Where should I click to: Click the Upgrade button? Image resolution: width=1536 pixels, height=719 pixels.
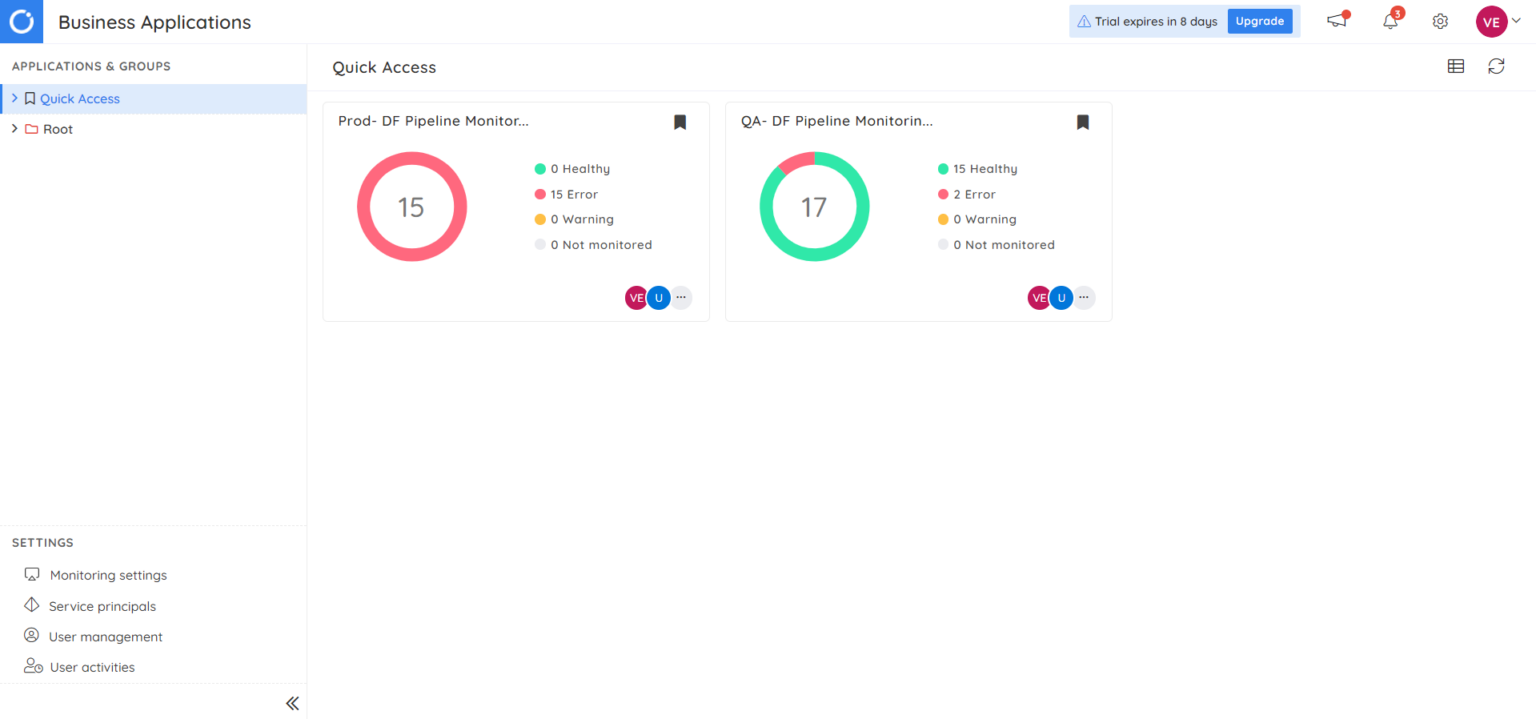coord(1259,20)
